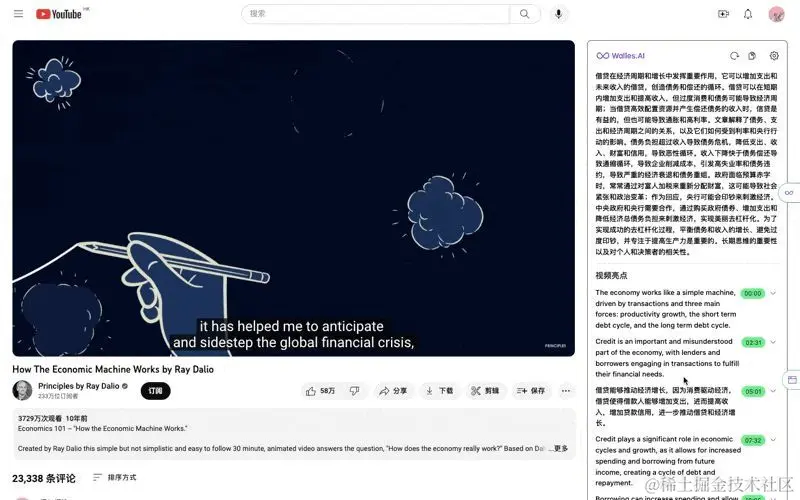Open Wallles.AI settings gear
800x500 pixels.
[x=774, y=56]
